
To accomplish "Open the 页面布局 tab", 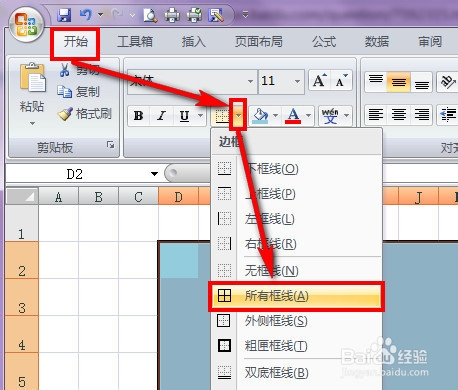I will point(259,42).
